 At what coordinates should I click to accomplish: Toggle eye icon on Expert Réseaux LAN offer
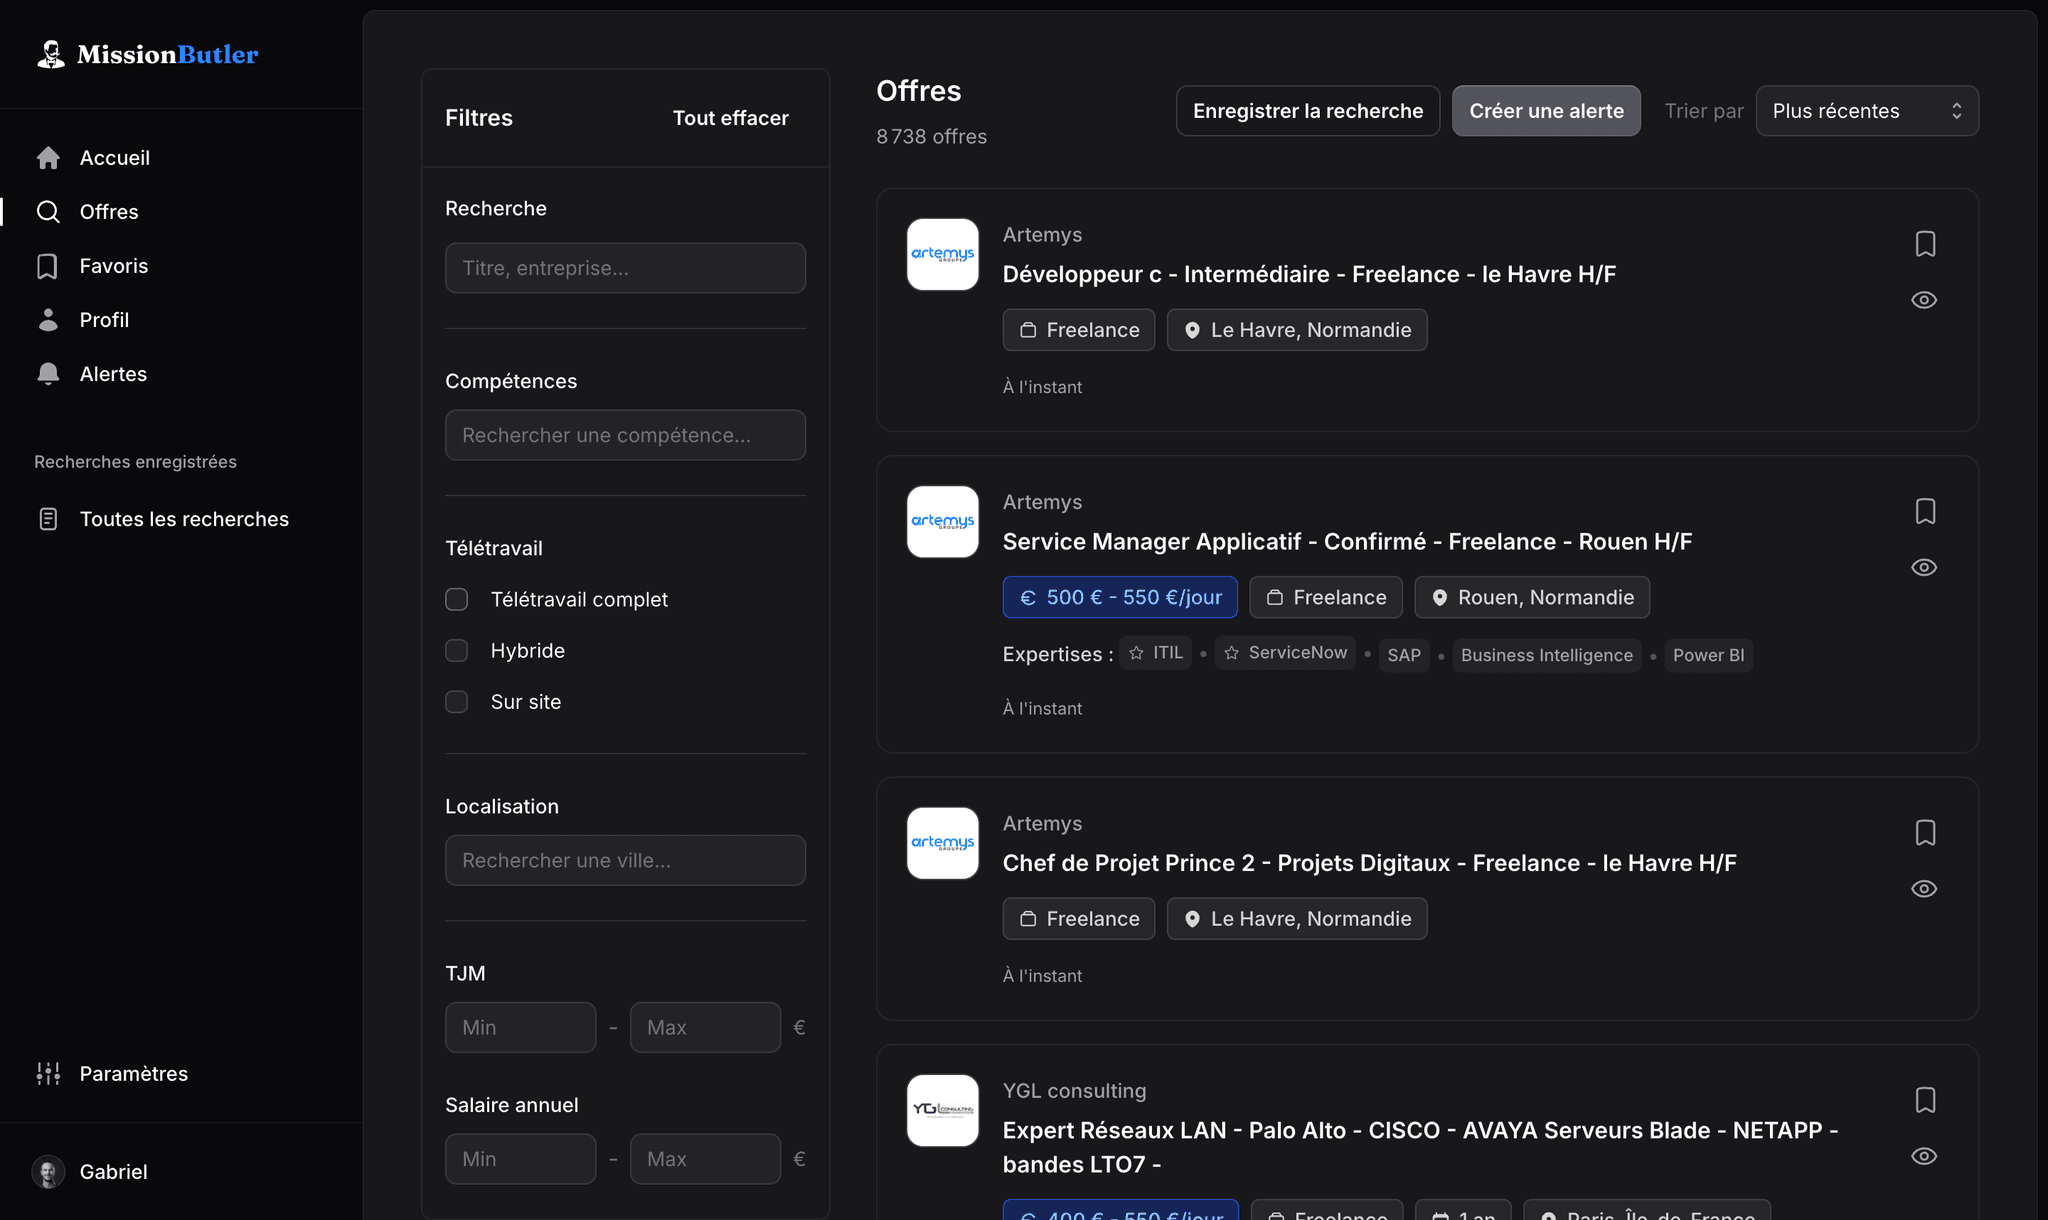(1924, 1157)
